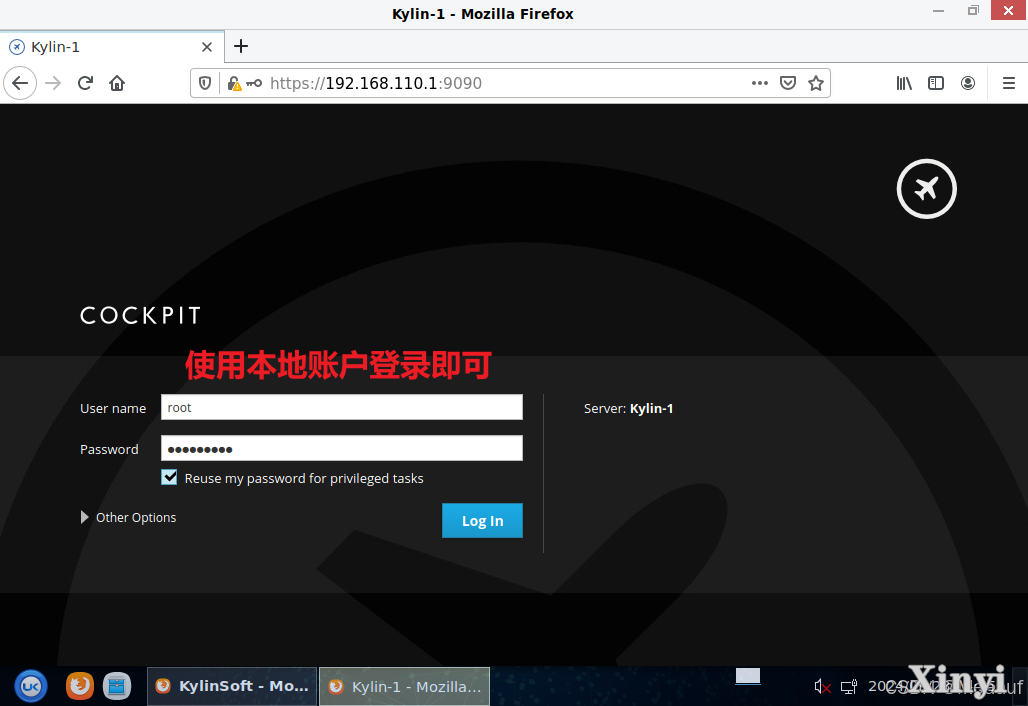Viewport: 1028px width, 706px height.
Task: Open the Firefox account menu
Action: (x=968, y=83)
